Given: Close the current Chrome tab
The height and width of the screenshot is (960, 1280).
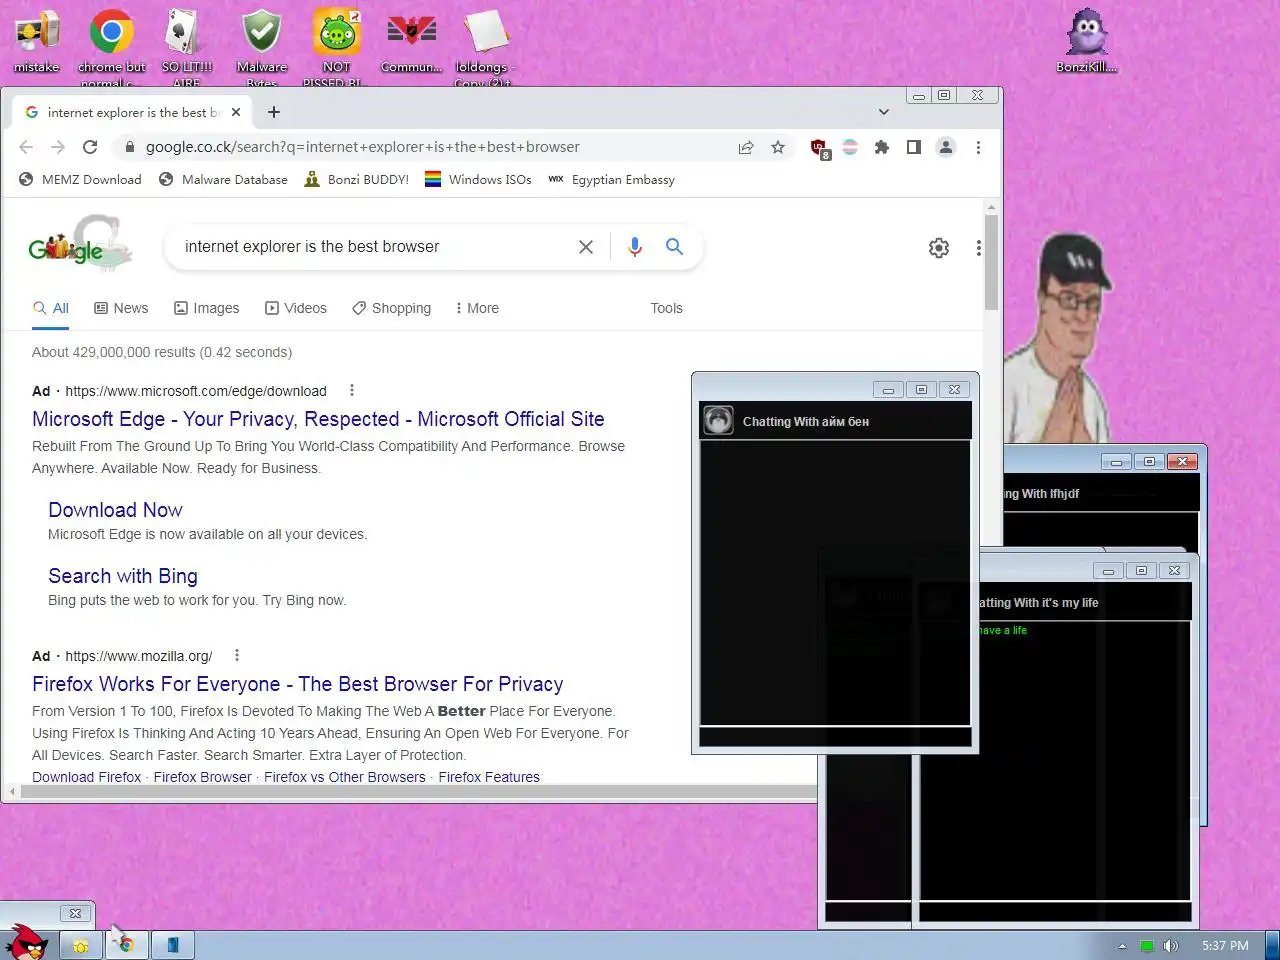Looking at the screenshot, I should (x=236, y=112).
